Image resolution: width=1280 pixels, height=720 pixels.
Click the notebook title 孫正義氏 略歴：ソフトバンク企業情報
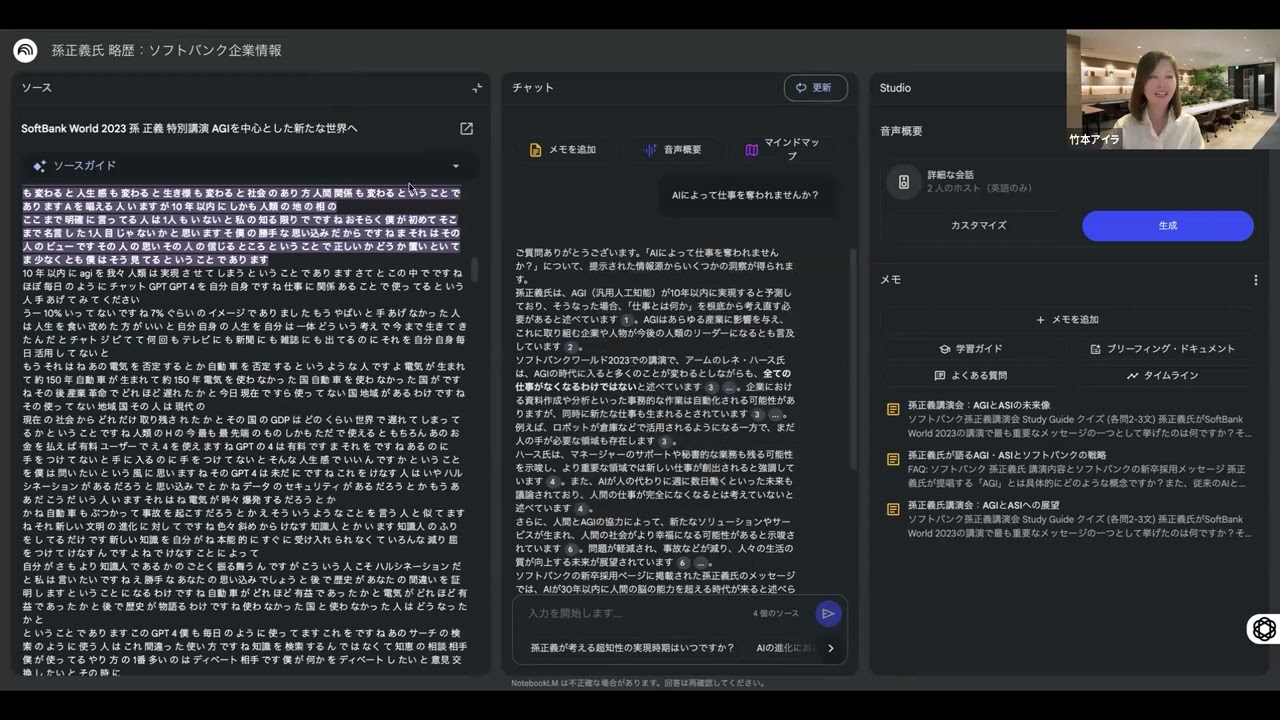click(166, 50)
